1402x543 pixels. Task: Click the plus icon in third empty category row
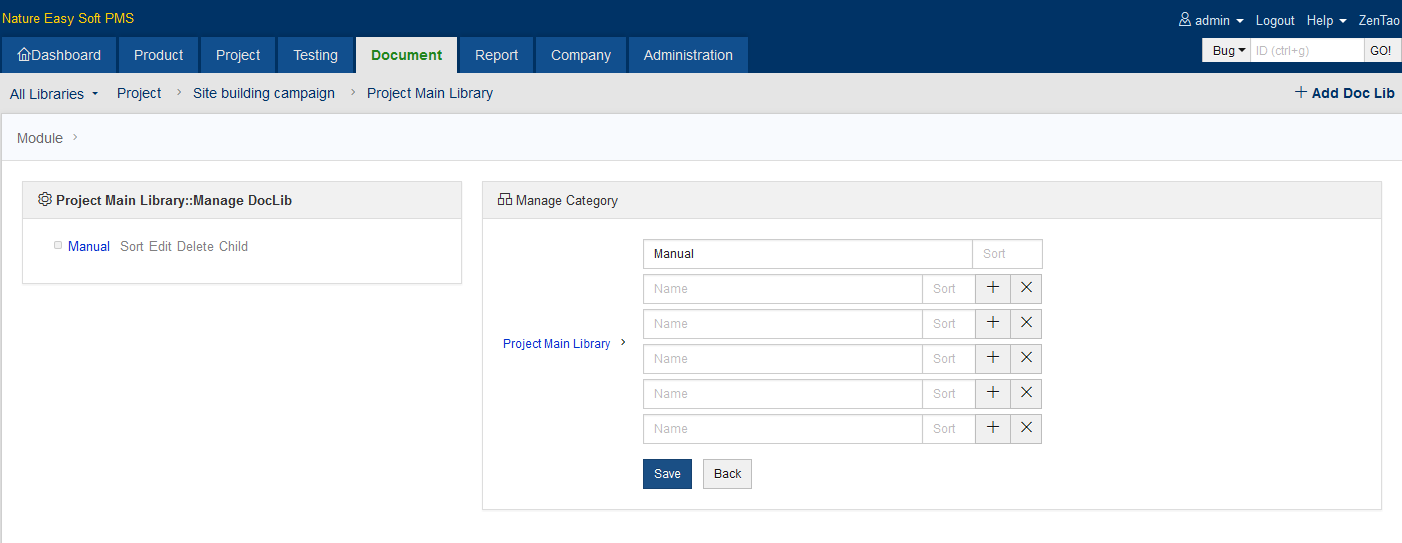(992, 359)
